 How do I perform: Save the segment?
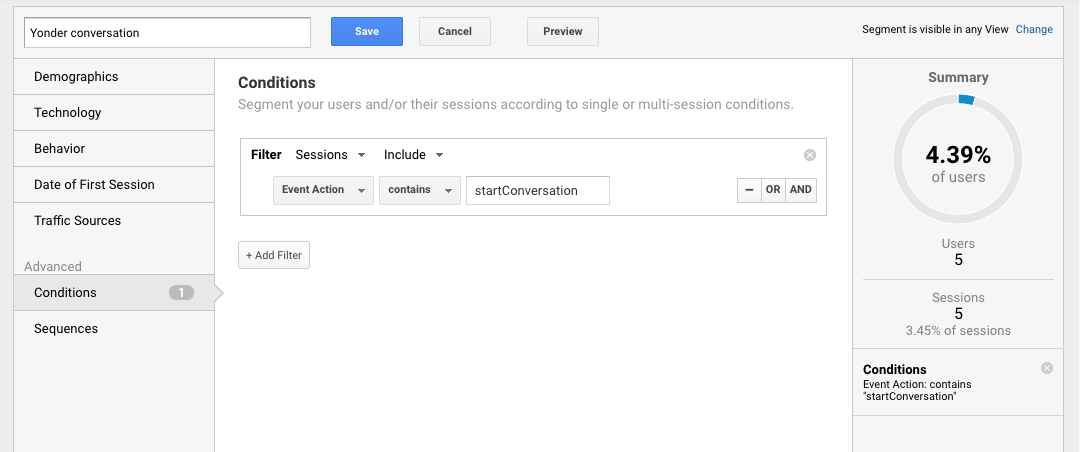tap(367, 31)
